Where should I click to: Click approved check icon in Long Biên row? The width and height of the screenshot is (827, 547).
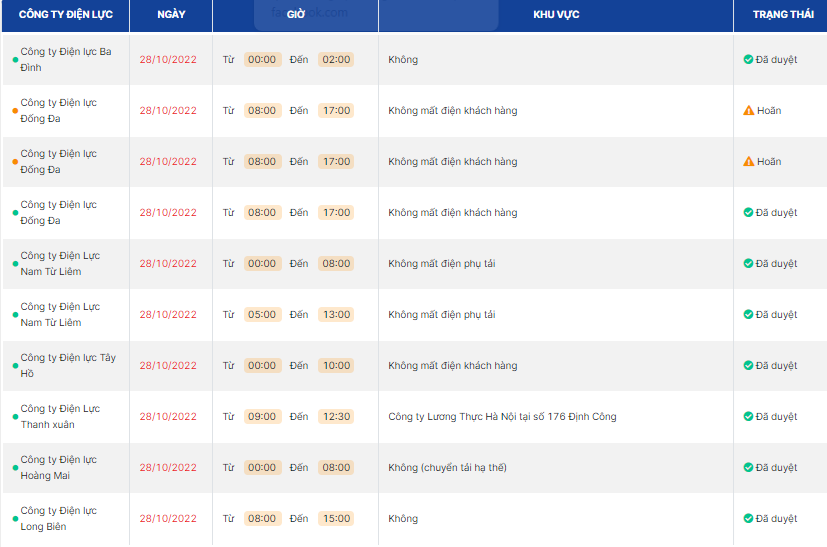[748, 518]
